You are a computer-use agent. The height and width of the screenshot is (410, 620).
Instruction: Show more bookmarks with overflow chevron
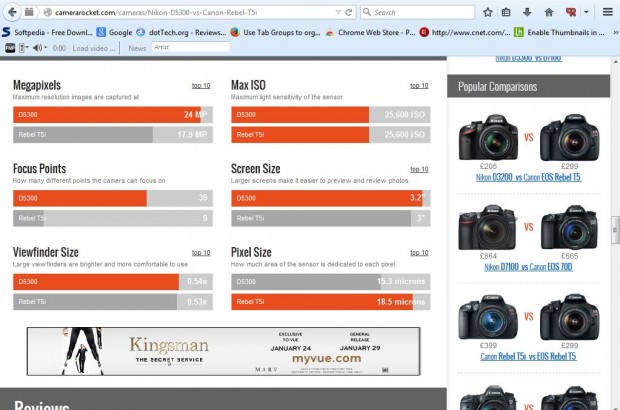click(610, 31)
